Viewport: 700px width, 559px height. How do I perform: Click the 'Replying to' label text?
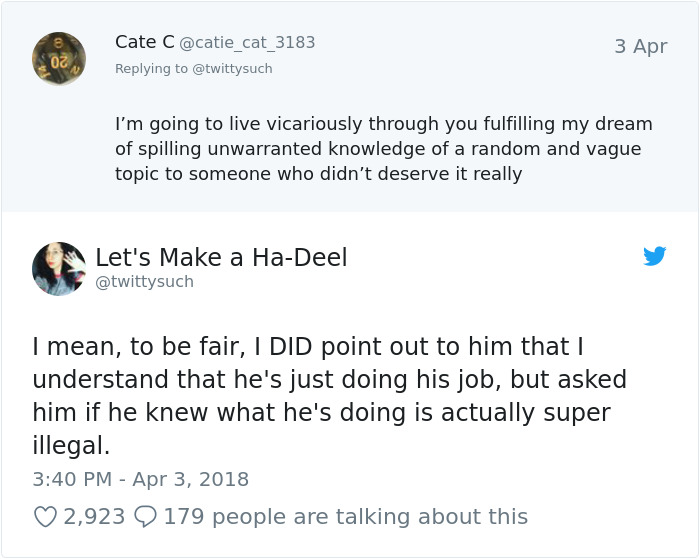pos(151,69)
